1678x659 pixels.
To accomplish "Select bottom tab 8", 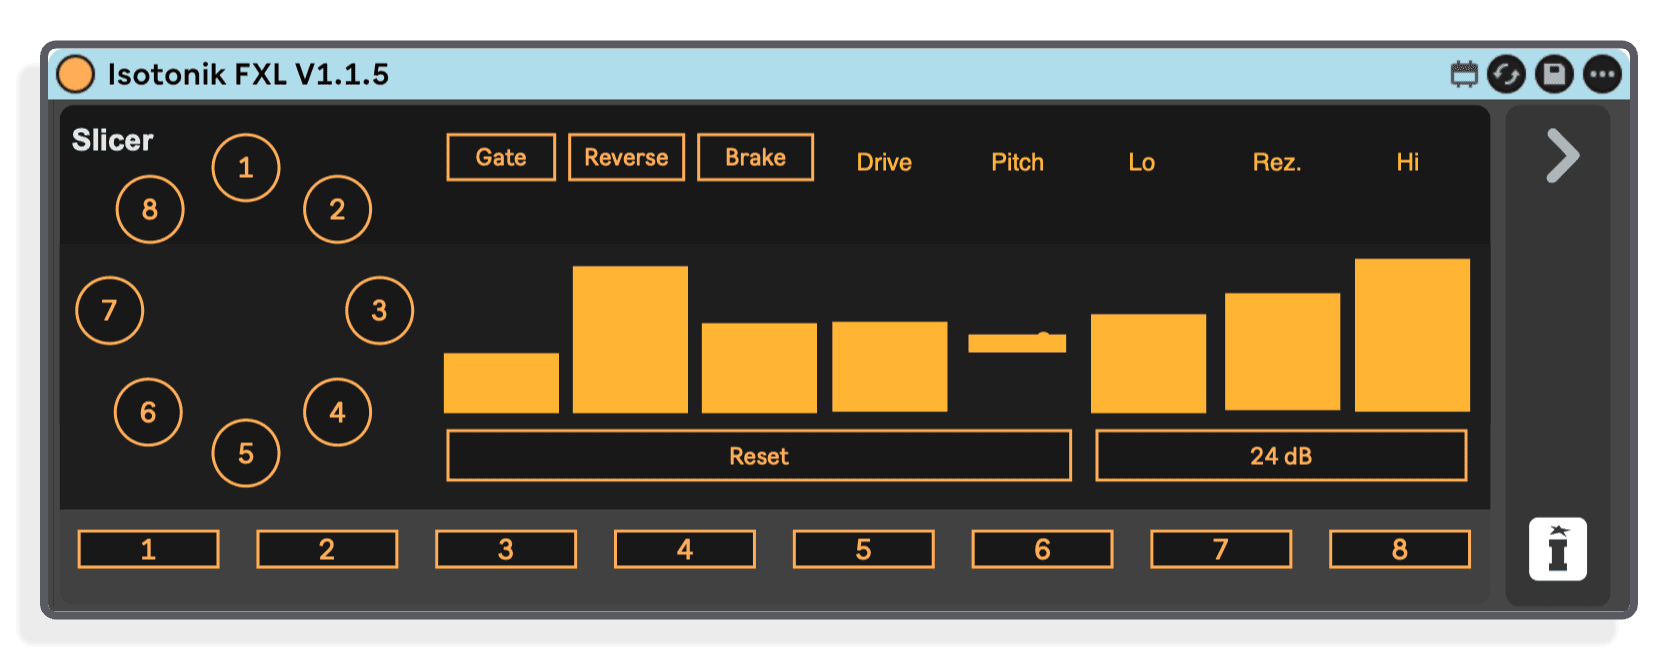I will 1400,549.
